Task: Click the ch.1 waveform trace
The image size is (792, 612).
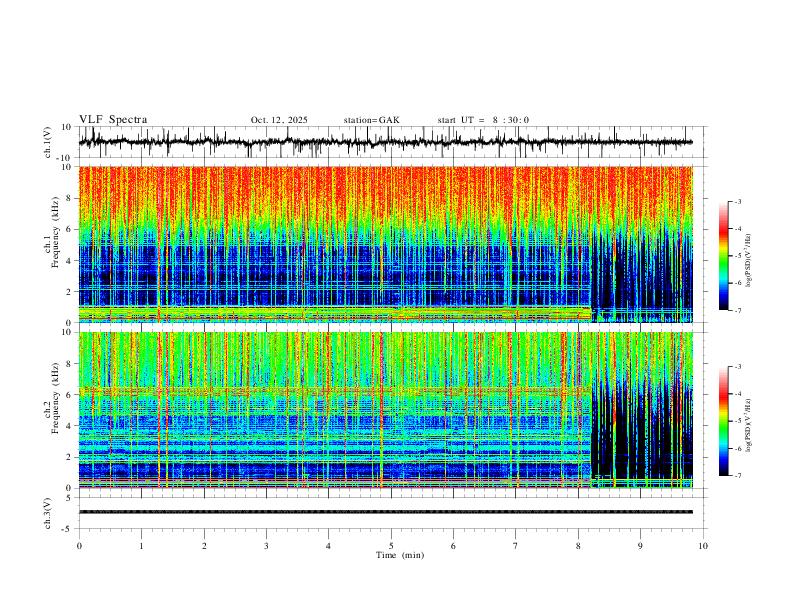Action: click(x=385, y=142)
